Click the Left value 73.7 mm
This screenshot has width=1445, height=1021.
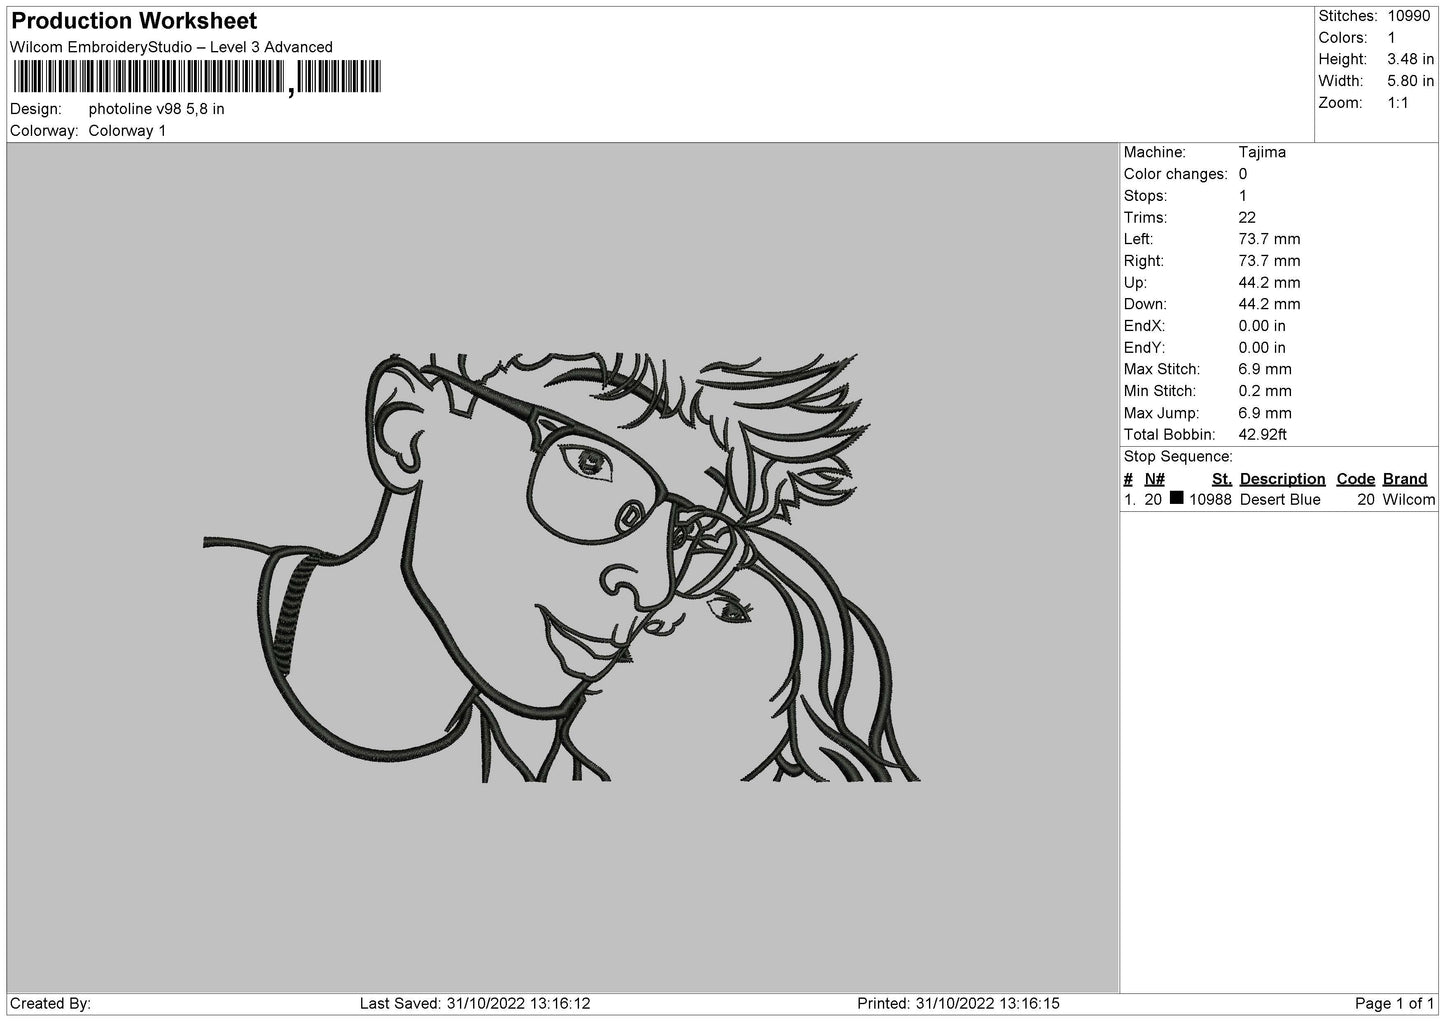pyautogui.click(x=1269, y=239)
